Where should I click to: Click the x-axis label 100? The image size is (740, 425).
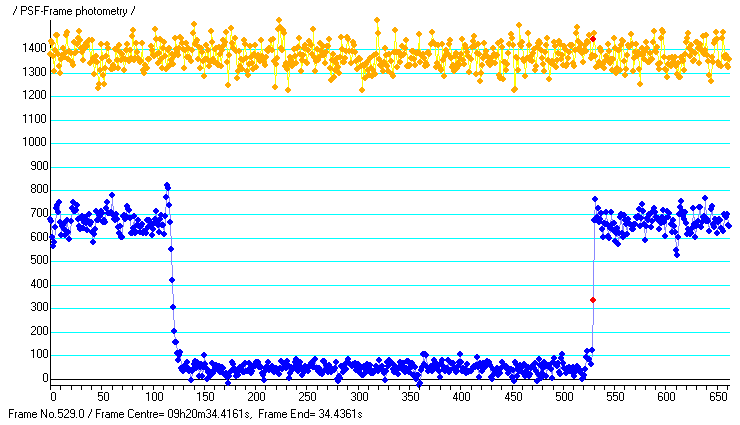154,397
